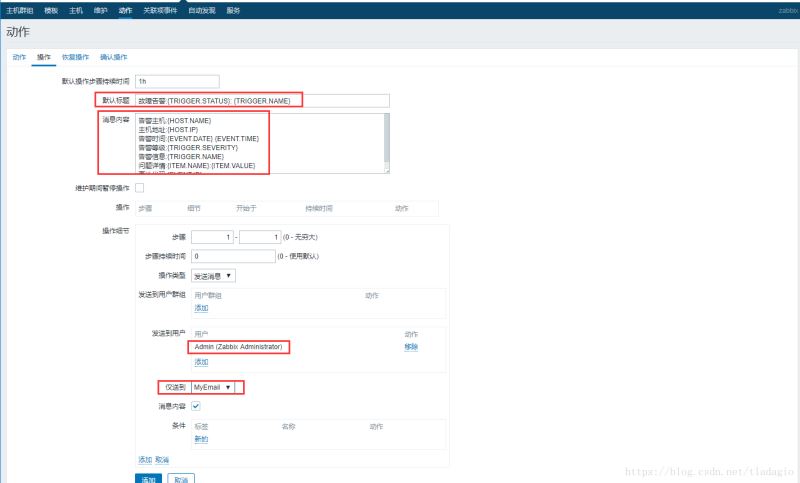800x483 pixels.
Task: Click 新的 link in the 条件 section
Action: pyautogui.click(x=201, y=439)
